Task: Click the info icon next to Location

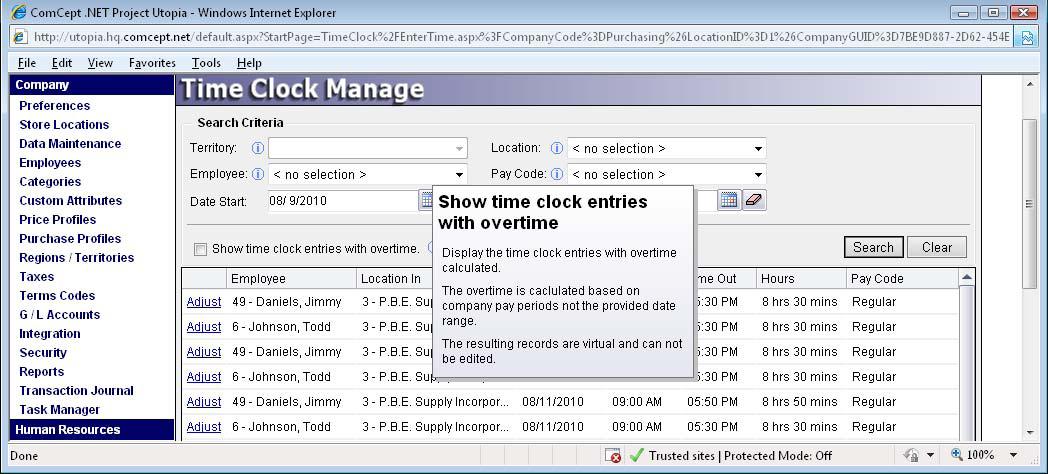Action: pos(557,148)
